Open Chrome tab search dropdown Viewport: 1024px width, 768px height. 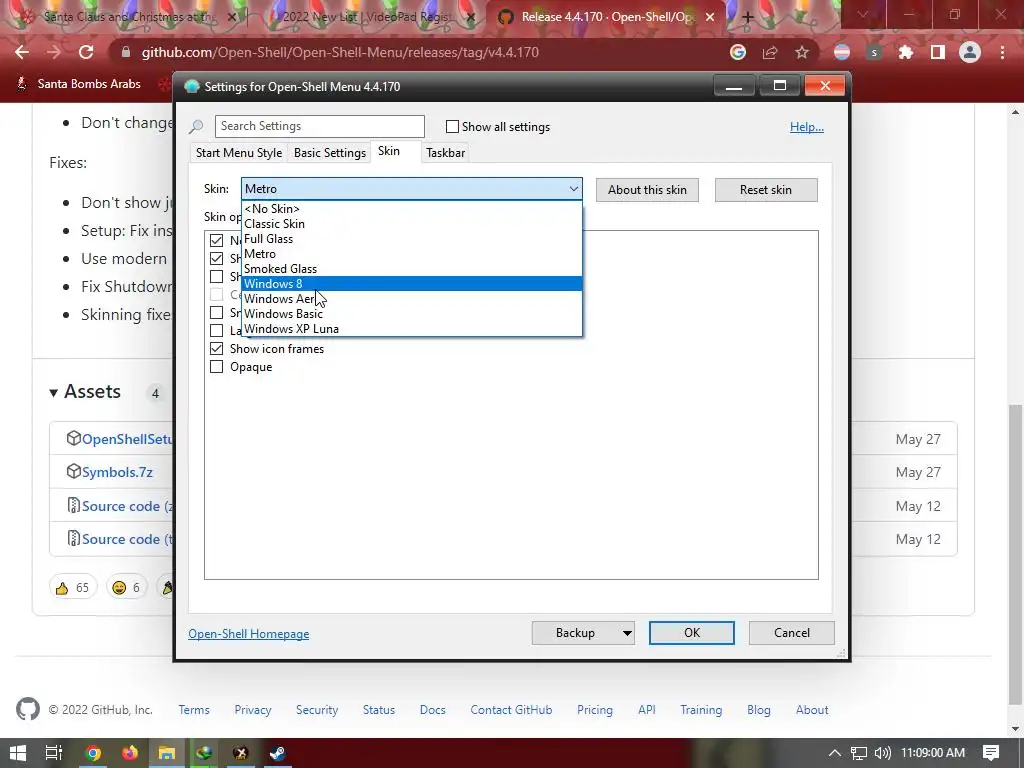(862, 14)
